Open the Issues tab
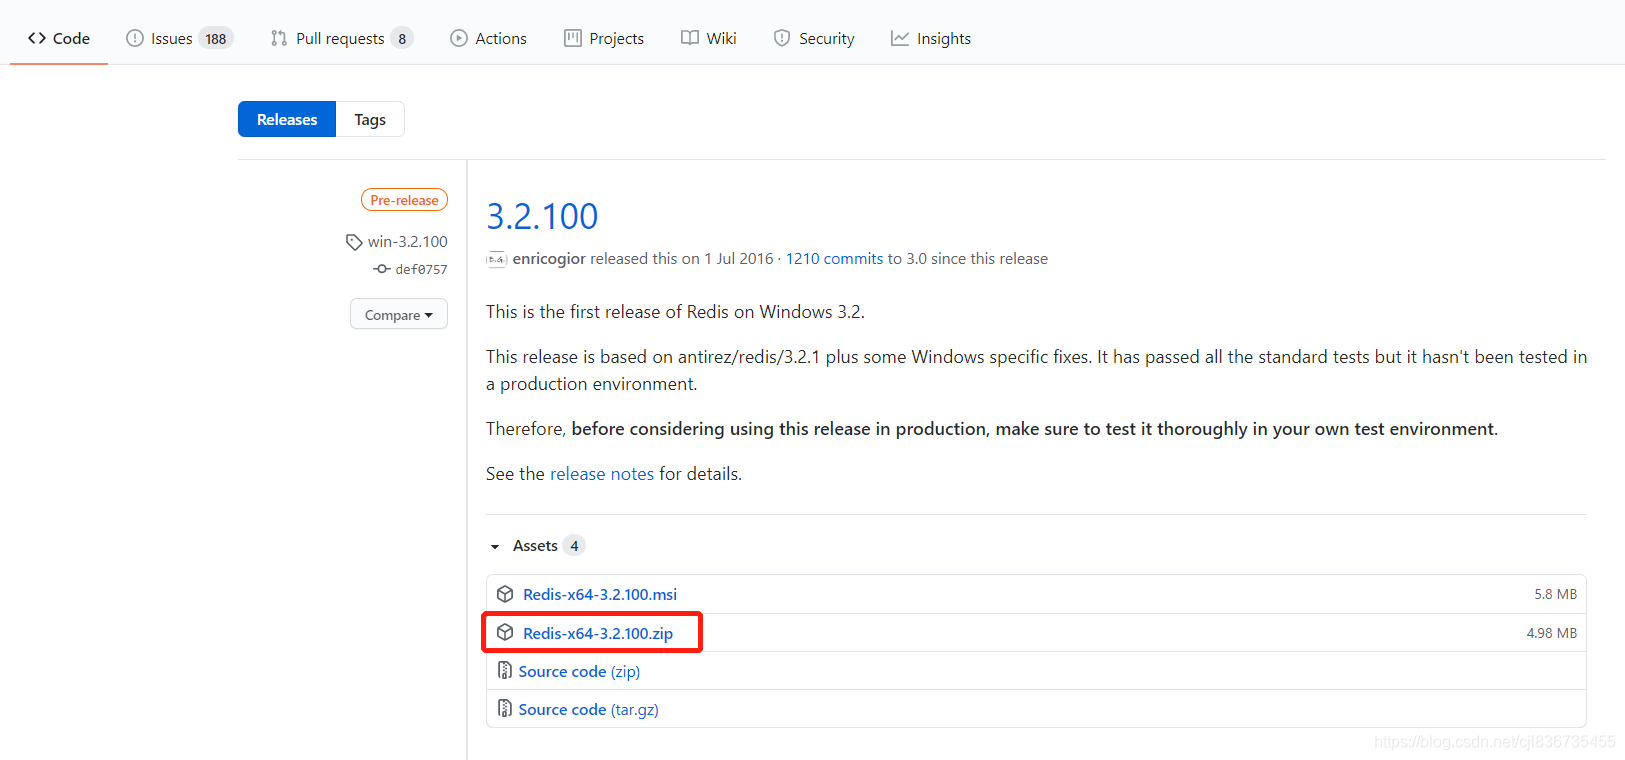This screenshot has height=760, width=1625. pos(179,38)
